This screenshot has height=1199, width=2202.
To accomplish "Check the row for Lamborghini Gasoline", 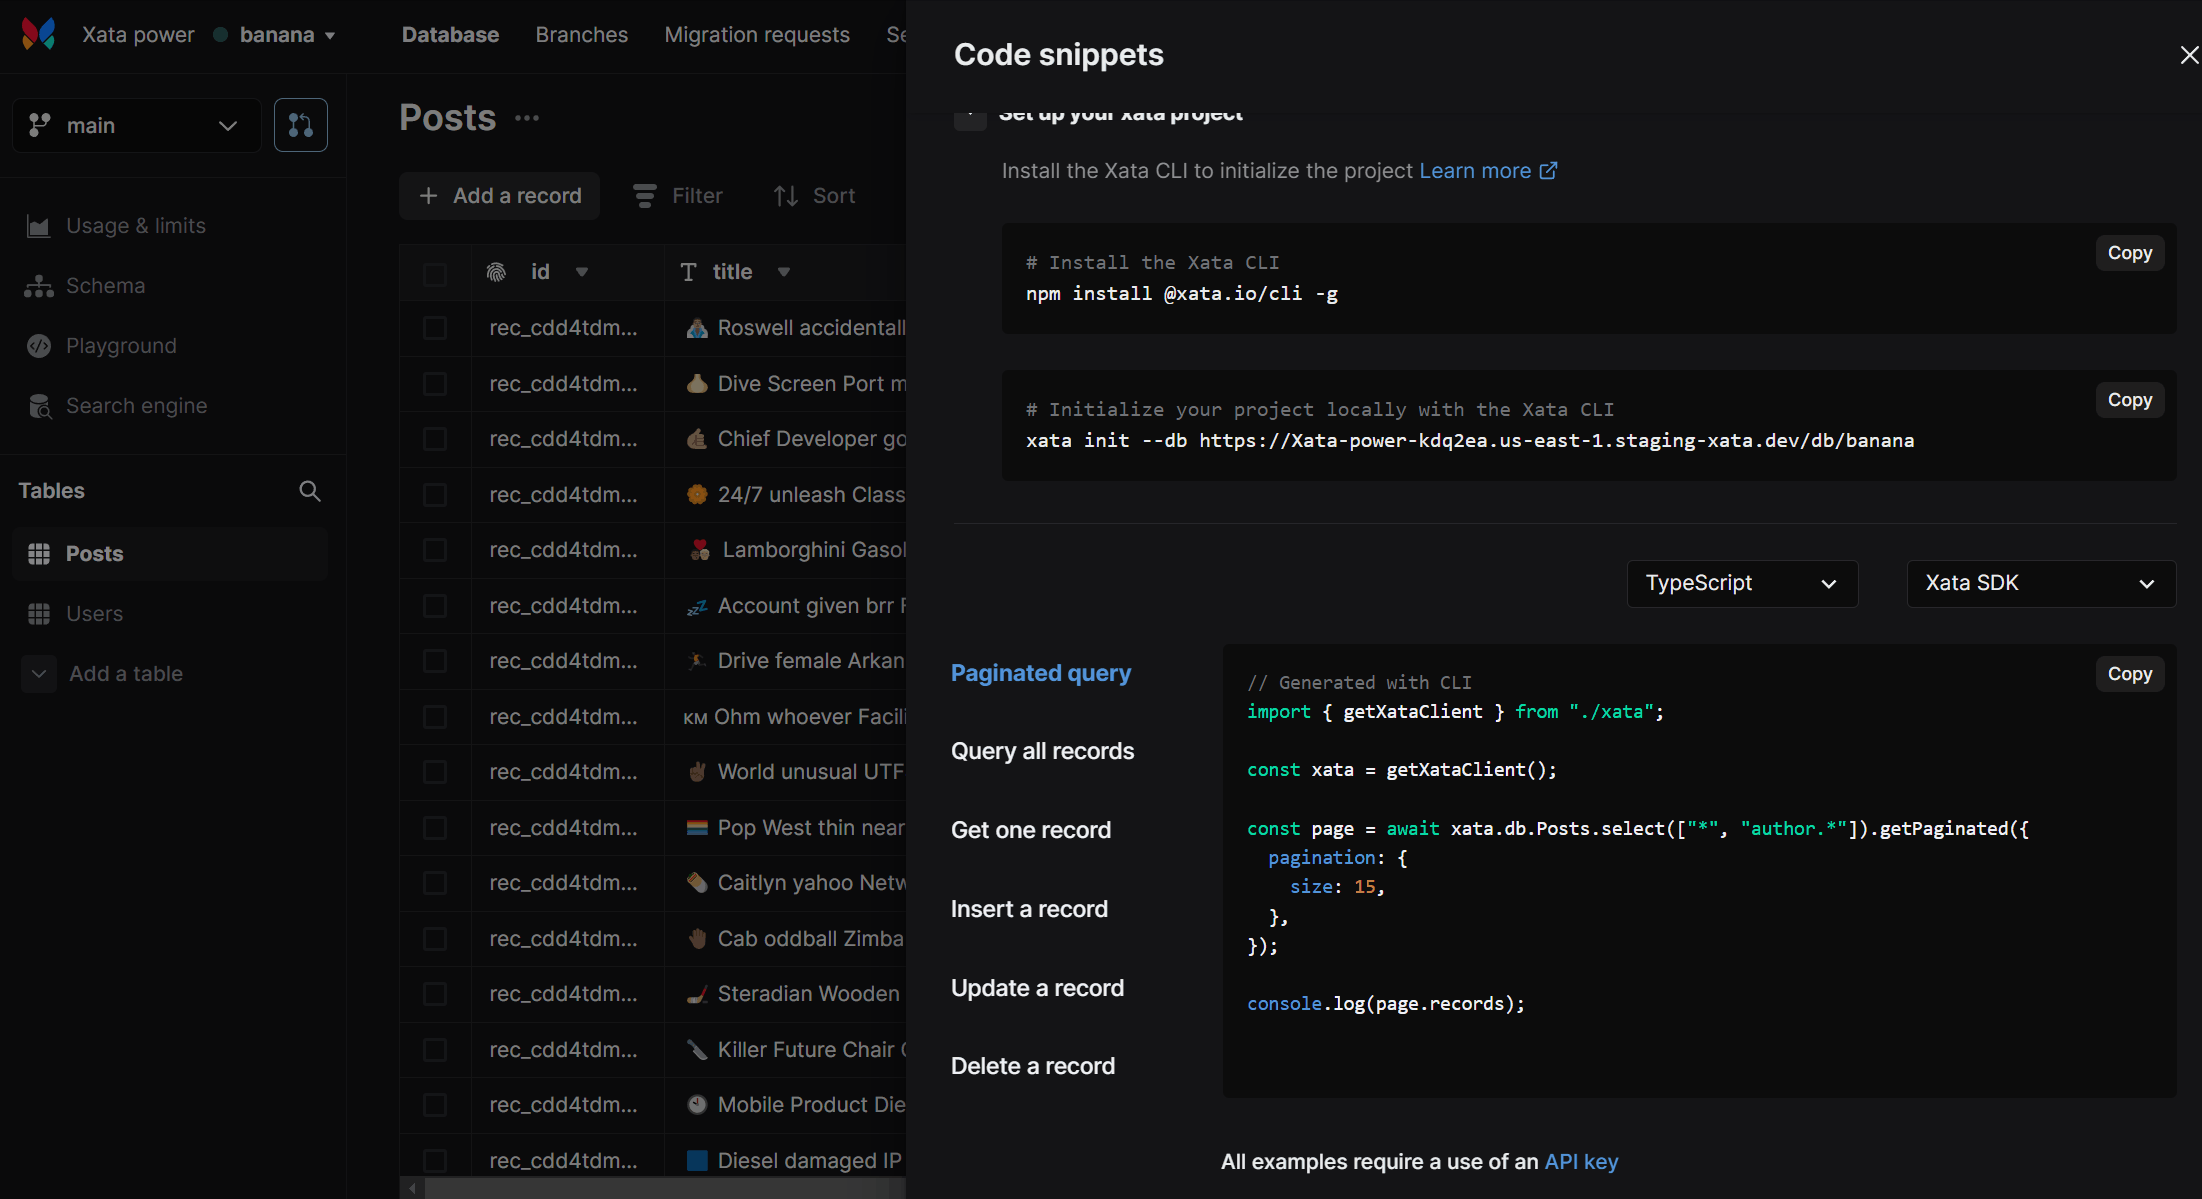I will [x=435, y=550].
